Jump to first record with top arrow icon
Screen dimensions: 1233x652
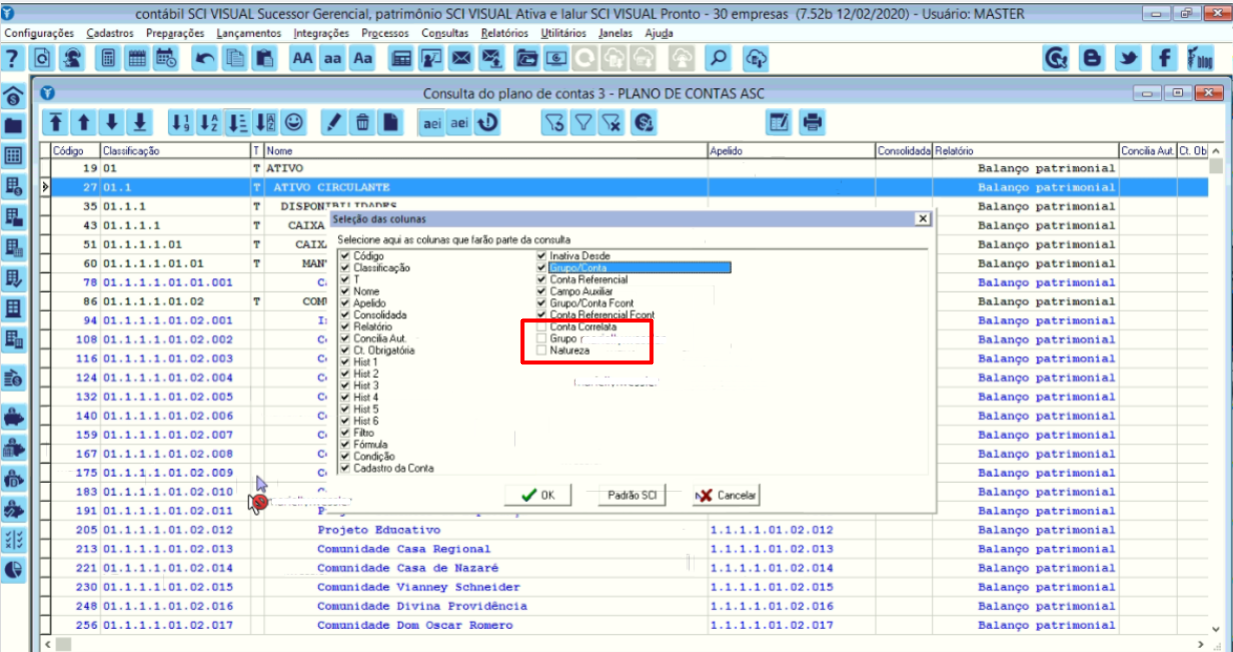click(x=56, y=122)
